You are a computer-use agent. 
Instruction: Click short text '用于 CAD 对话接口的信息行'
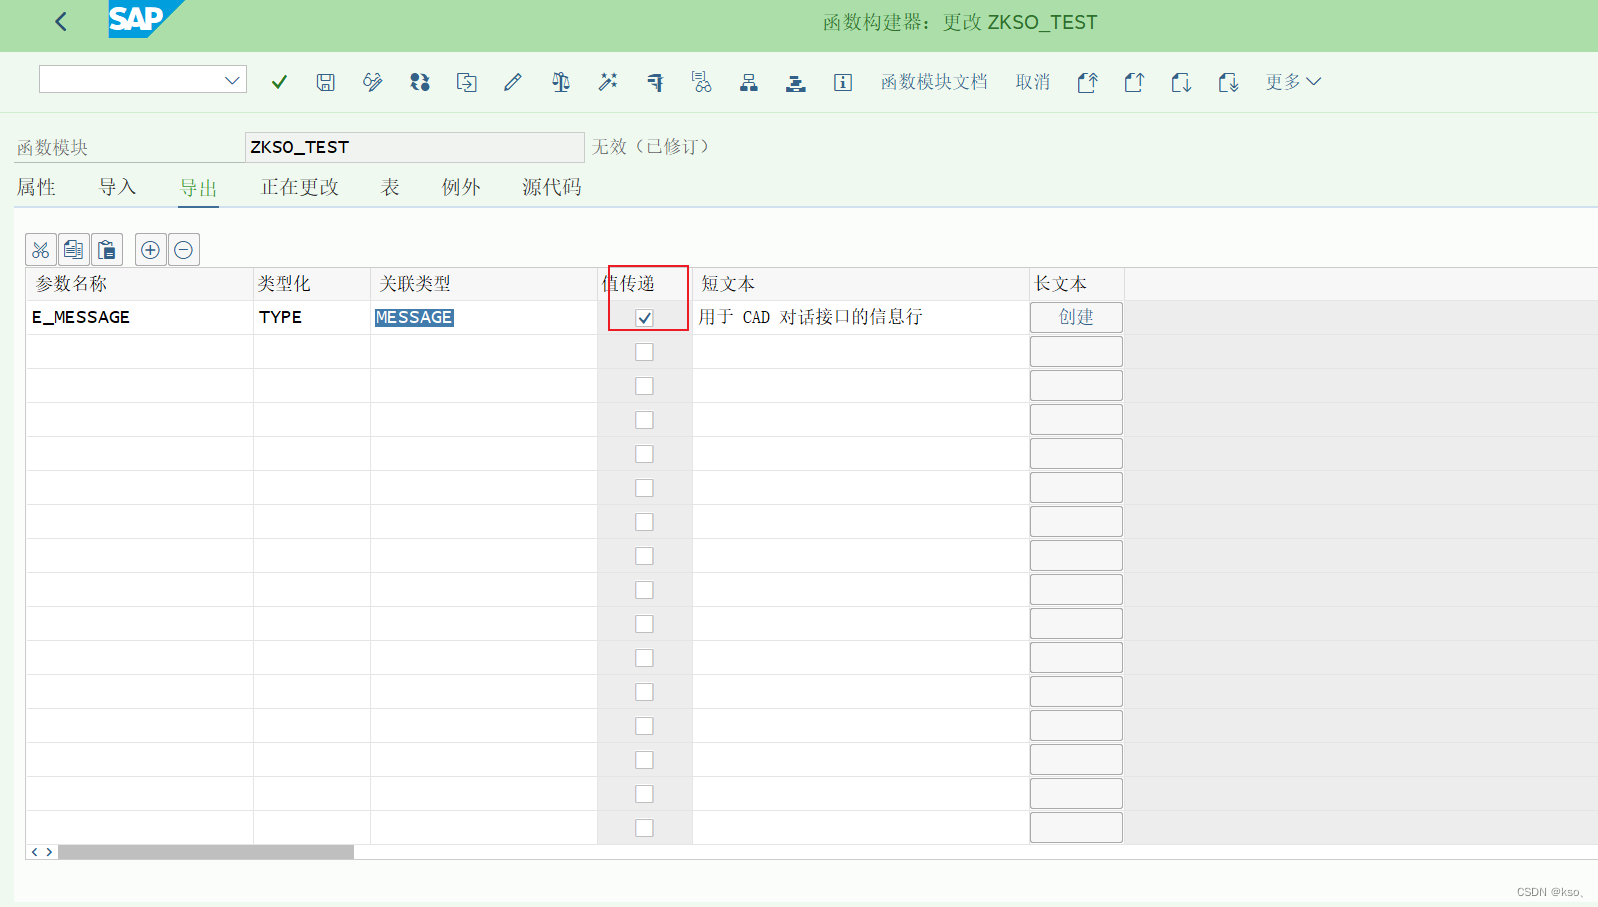pyautogui.click(x=810, y=317)
